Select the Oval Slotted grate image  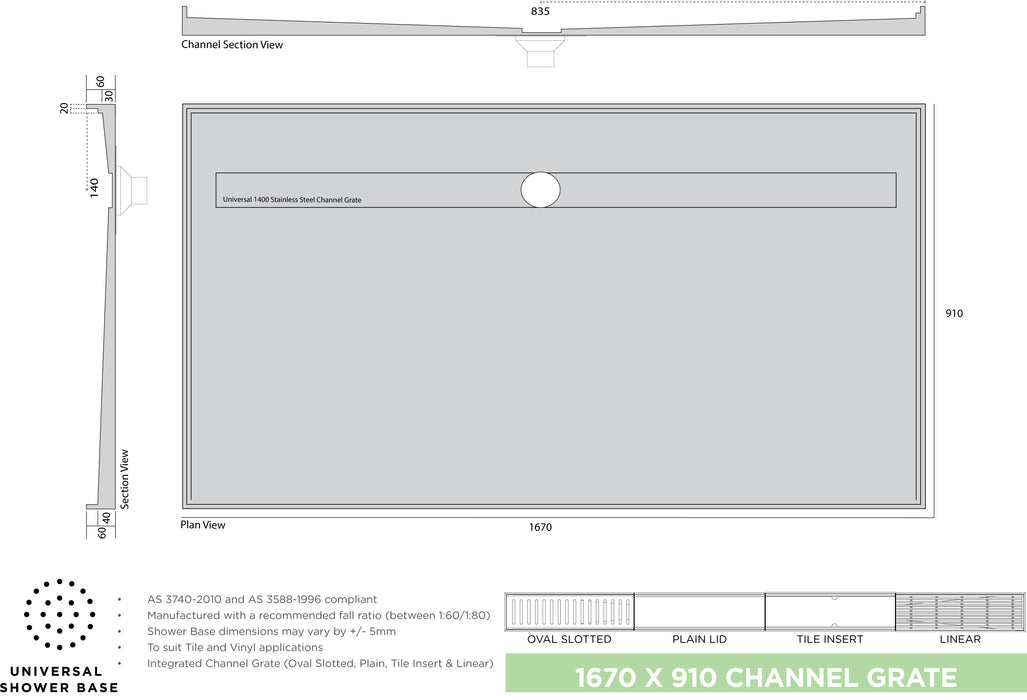coord(569,611)
